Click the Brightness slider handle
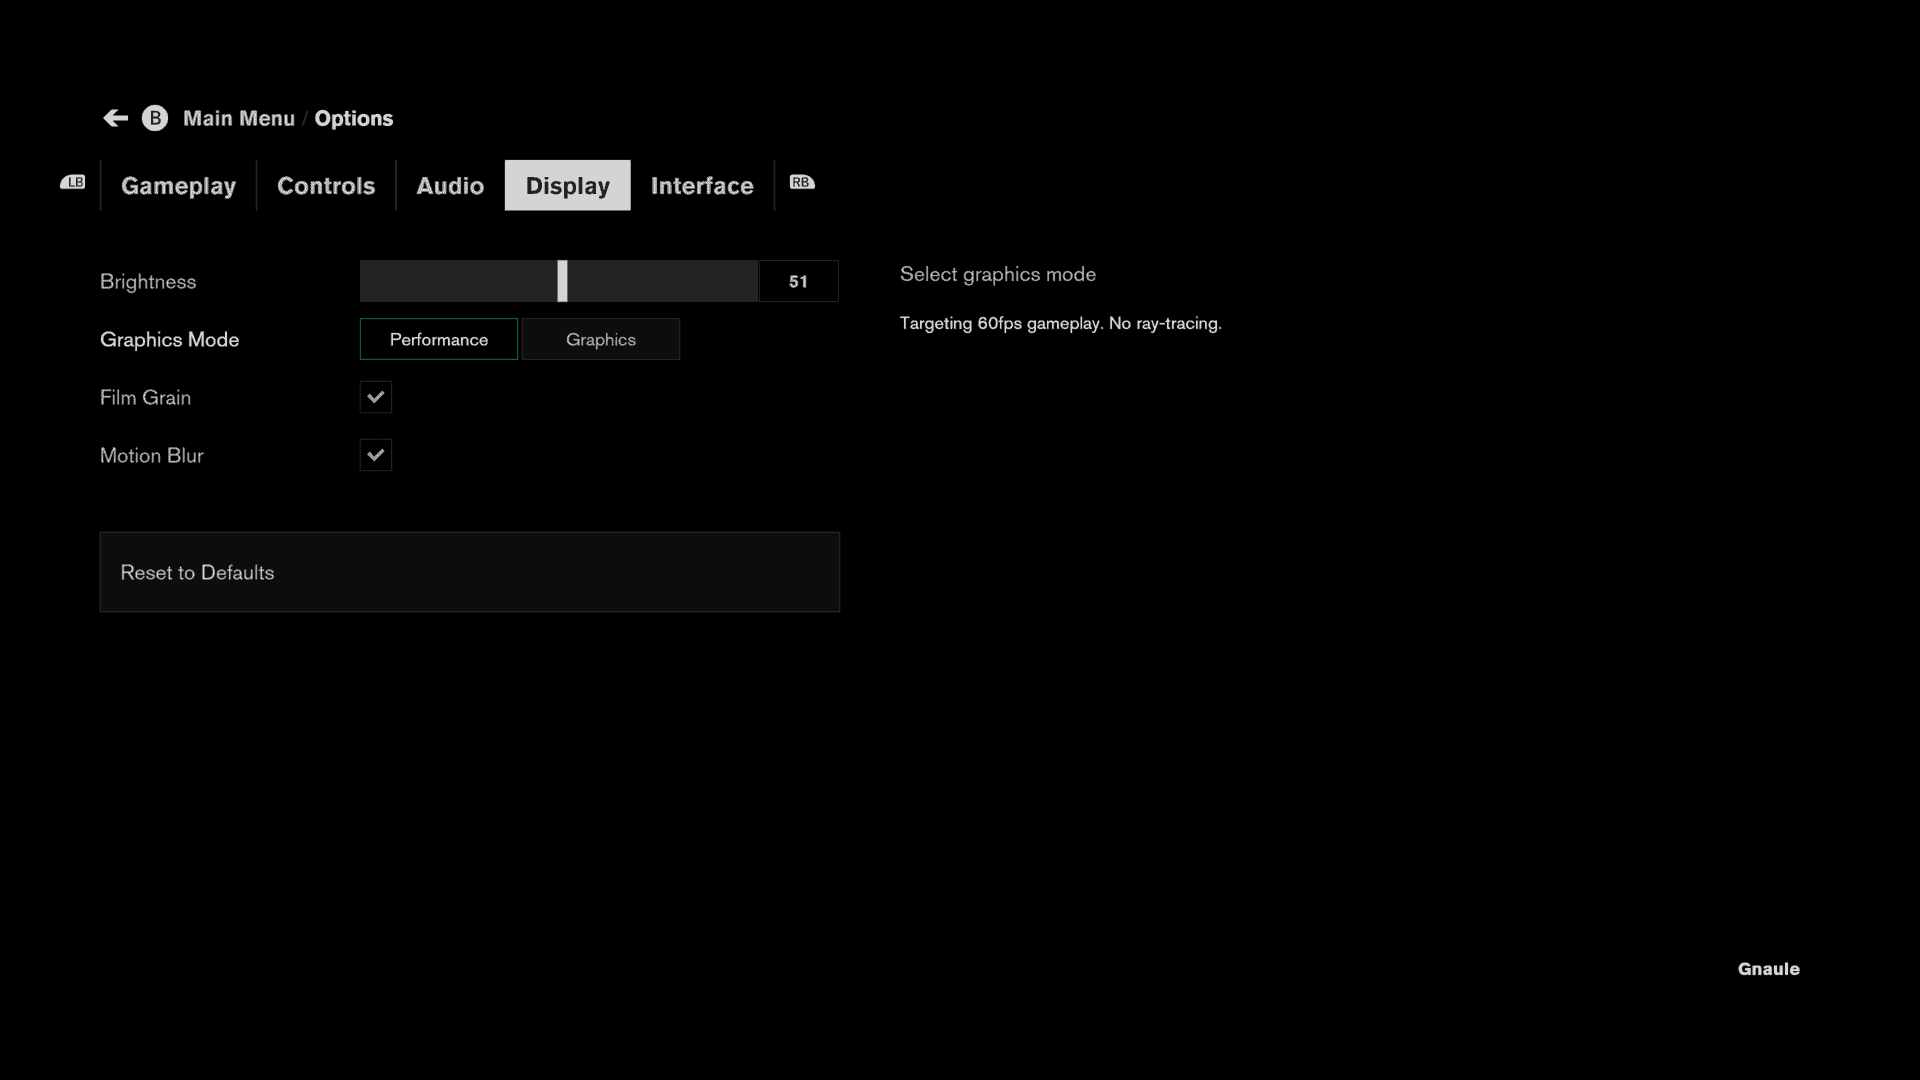 coord(562,281)
